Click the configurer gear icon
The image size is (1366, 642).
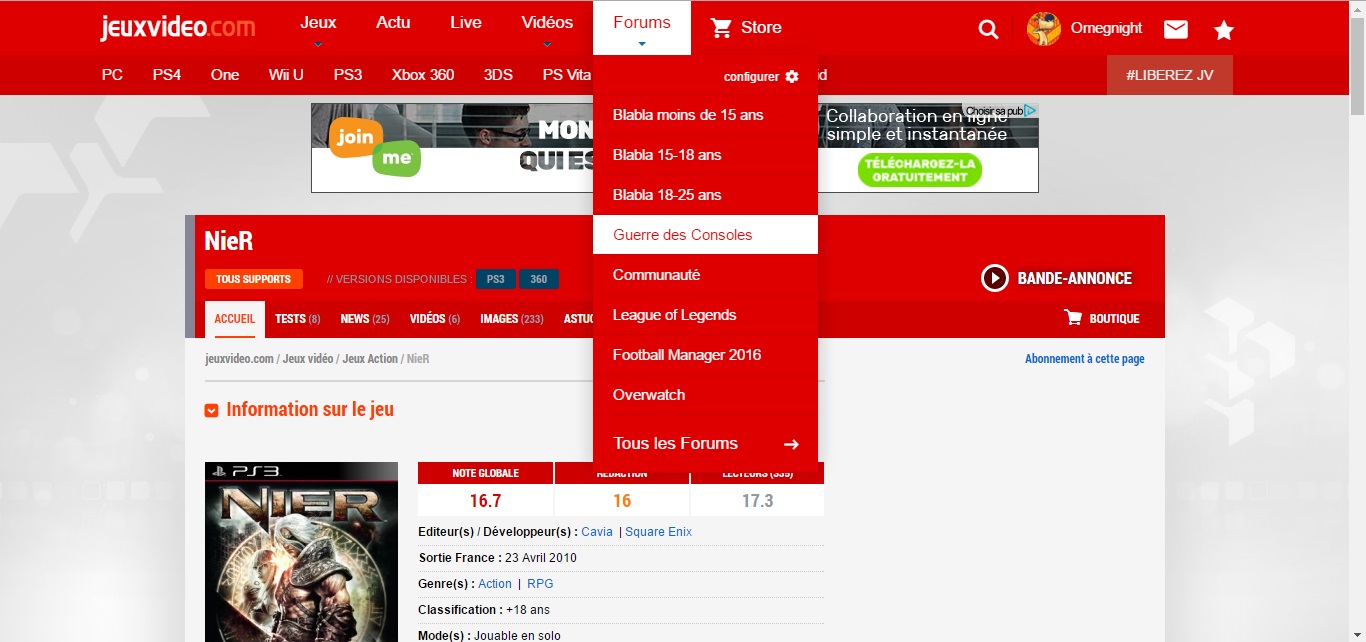pyautogui.click(x=792, y=76)
